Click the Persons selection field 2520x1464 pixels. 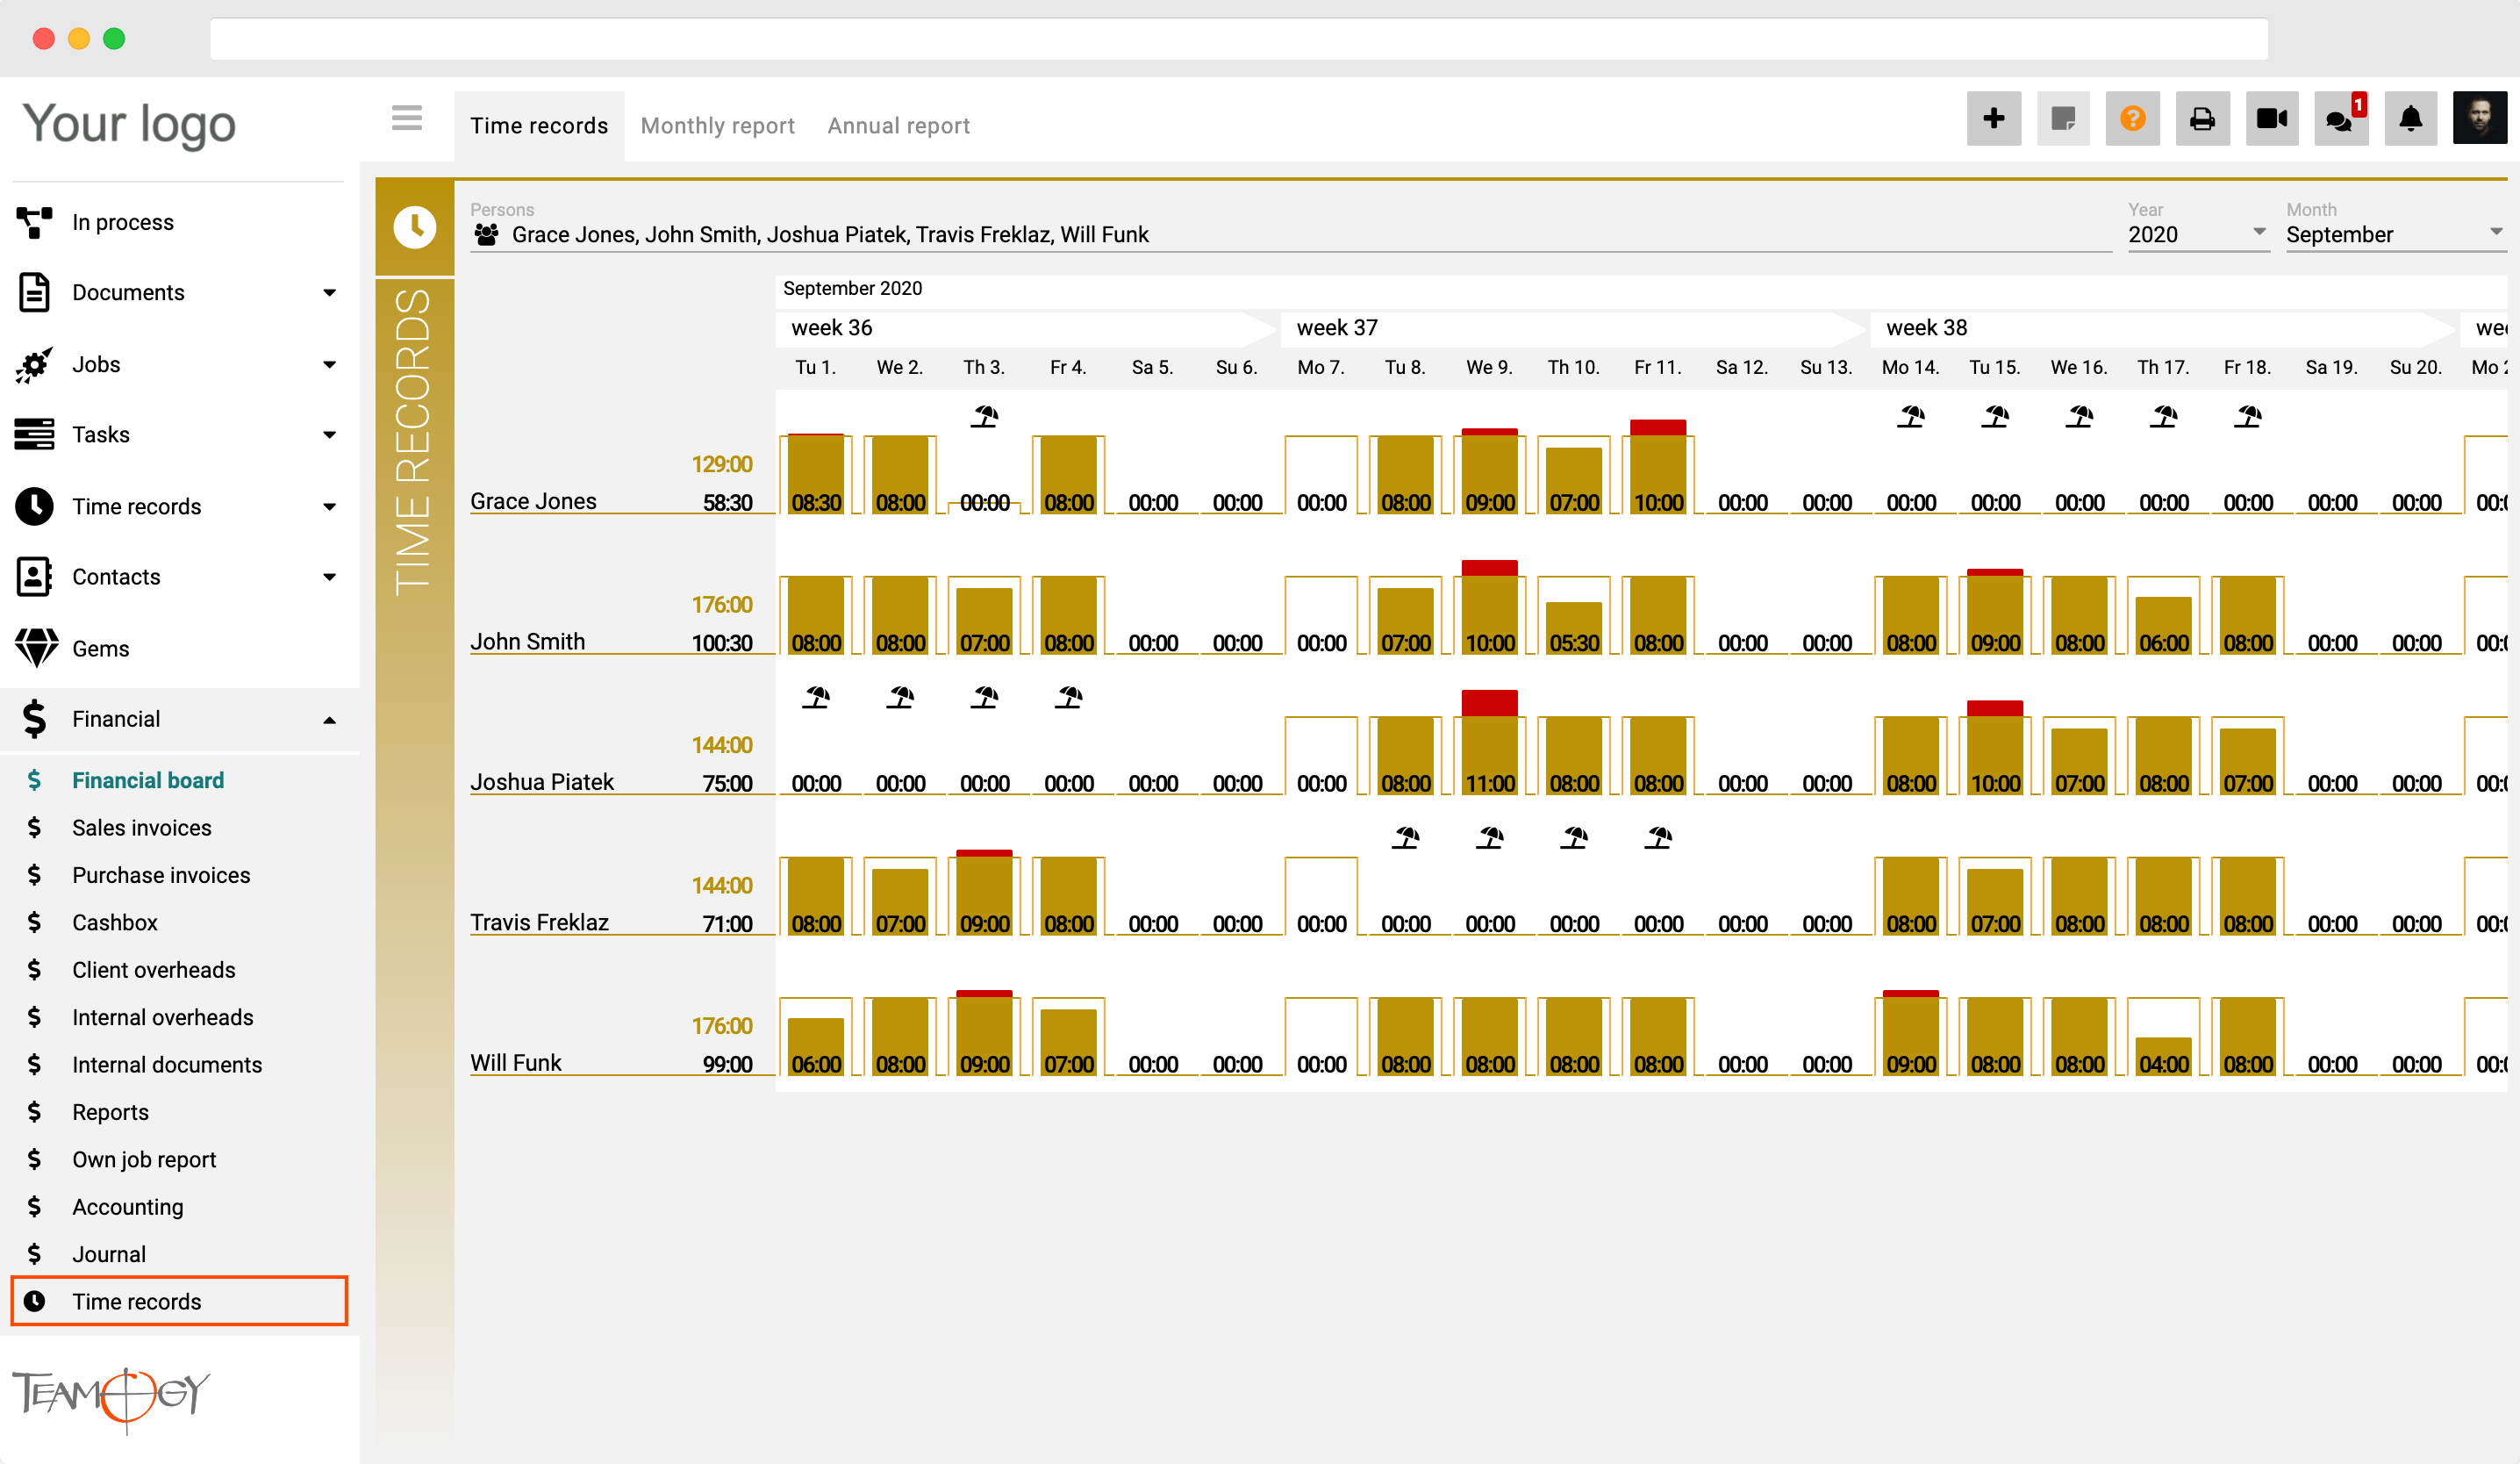1290,234
